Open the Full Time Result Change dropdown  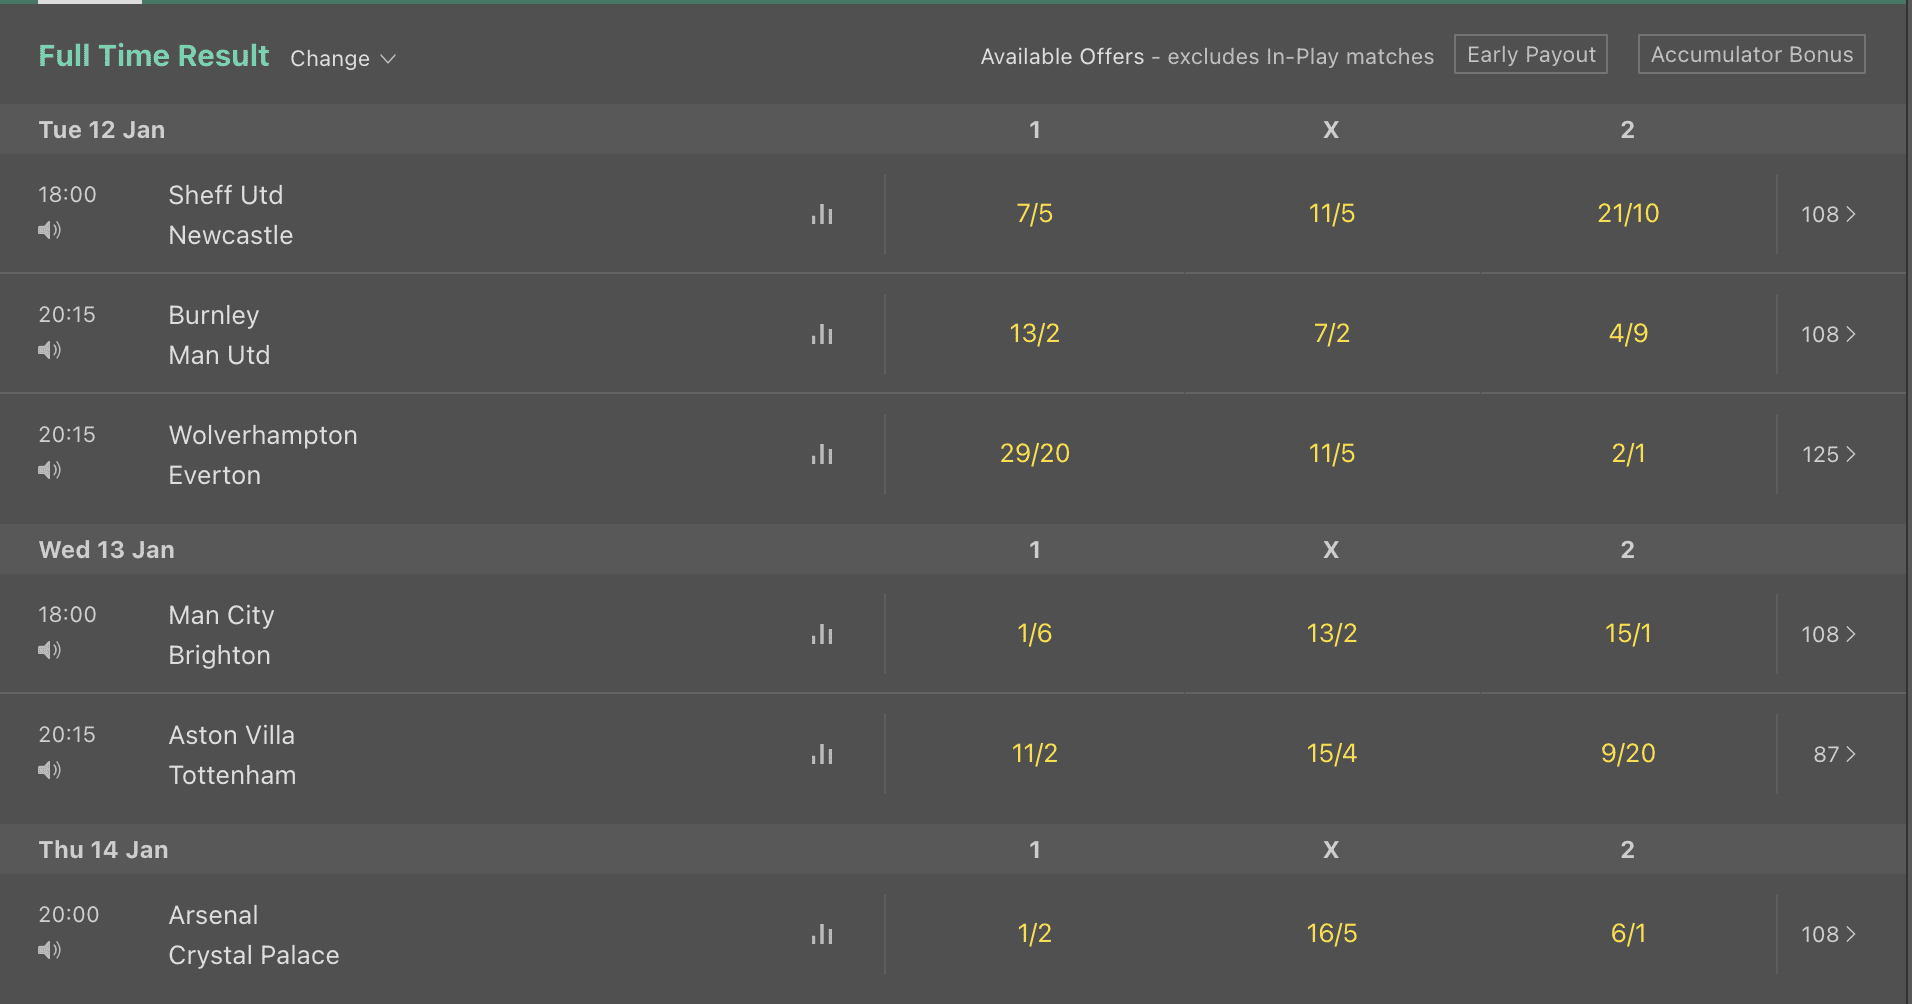tap(343, 59)
